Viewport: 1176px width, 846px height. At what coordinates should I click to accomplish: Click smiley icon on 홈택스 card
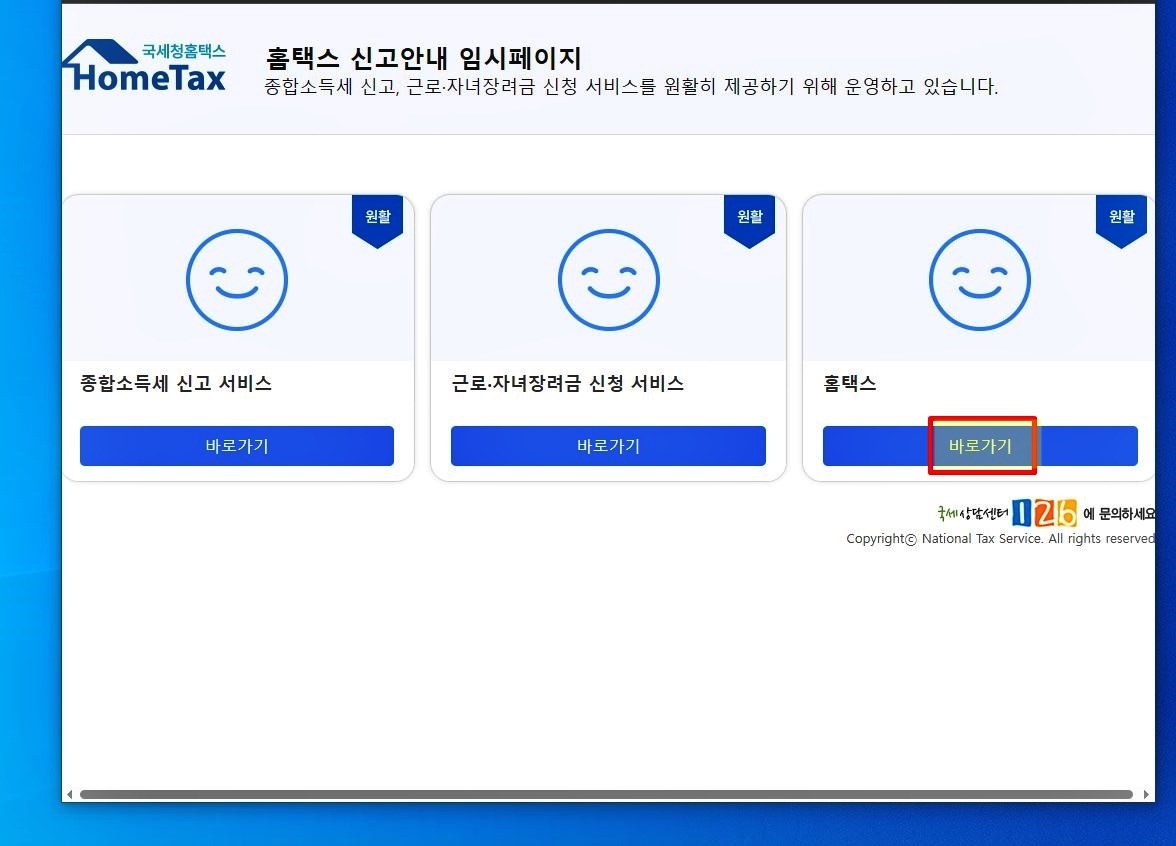pyautogui.click(x=980, y=280)
